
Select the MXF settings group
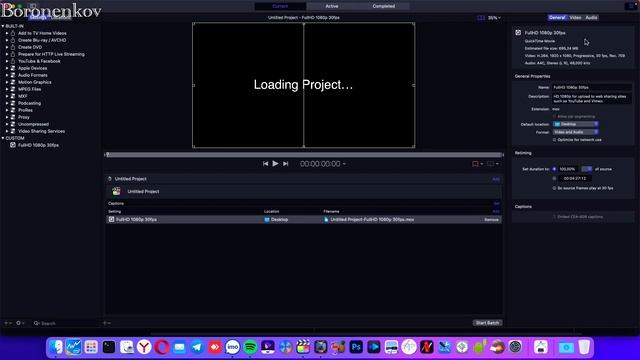[x=22, y=96]
